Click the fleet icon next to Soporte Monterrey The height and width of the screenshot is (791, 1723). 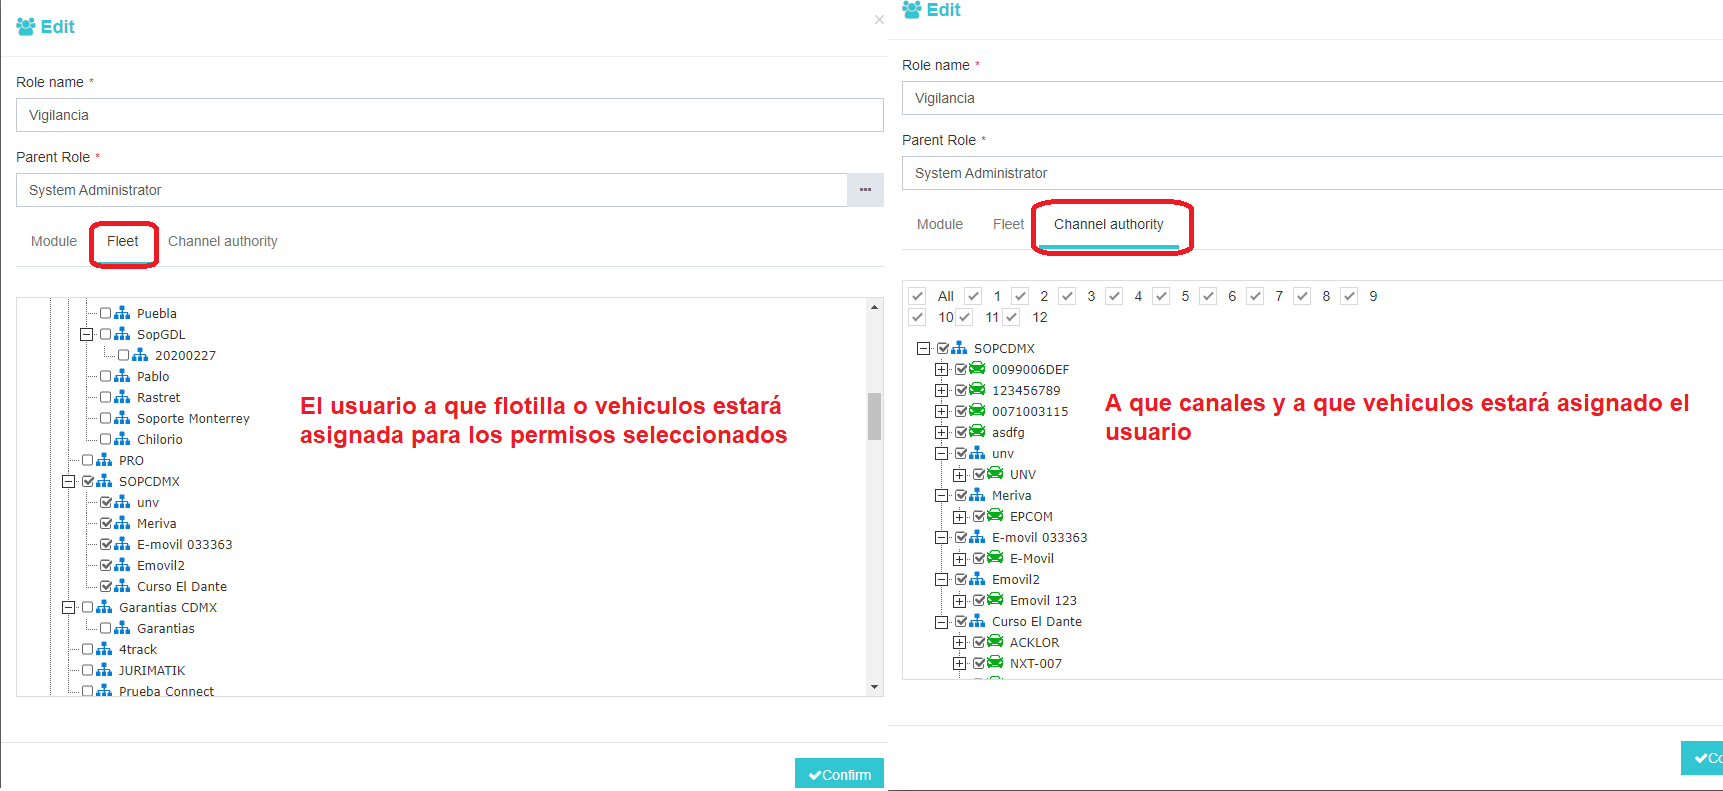pos(122,418)
